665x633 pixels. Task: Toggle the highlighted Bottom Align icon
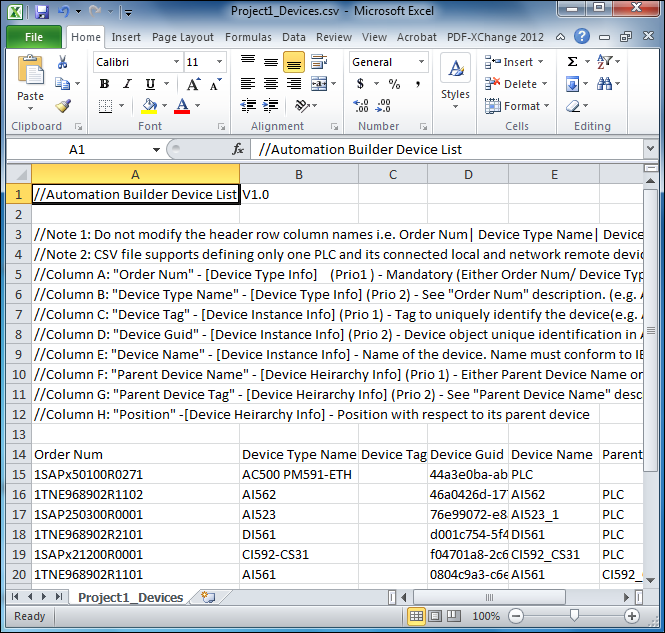click(x=293, y=62)
